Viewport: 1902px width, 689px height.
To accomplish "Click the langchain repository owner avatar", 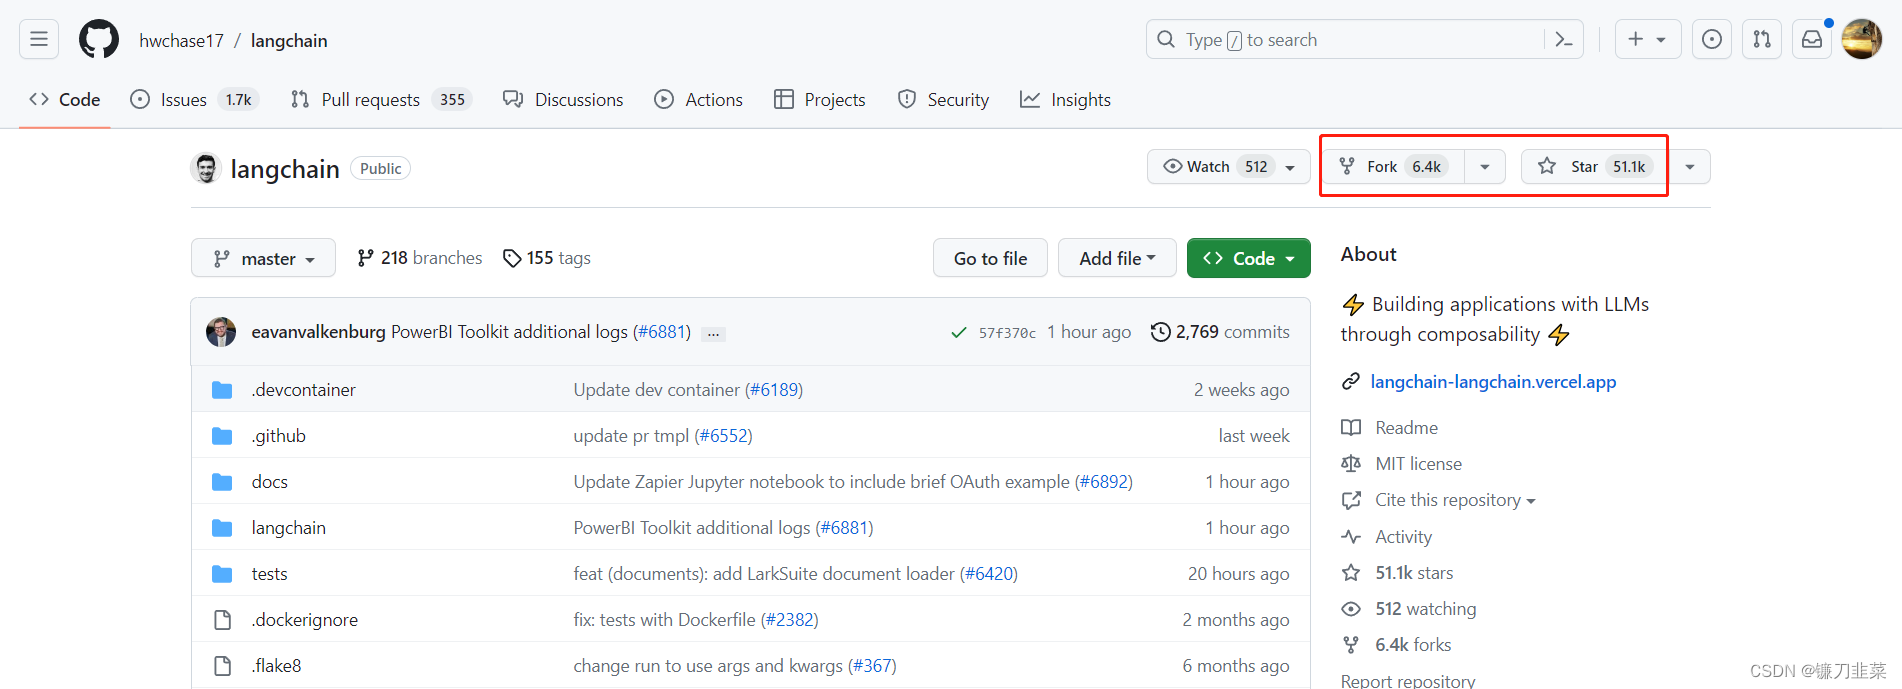I will 206,168.
